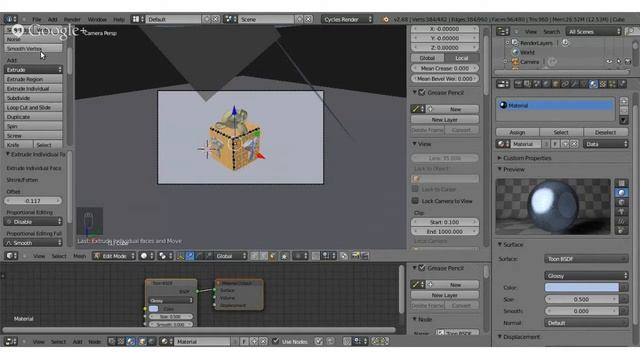This screenshot has width=640, height=360.
Task: Adjust the Offset 0.117 field
Action: click(33, 201)
